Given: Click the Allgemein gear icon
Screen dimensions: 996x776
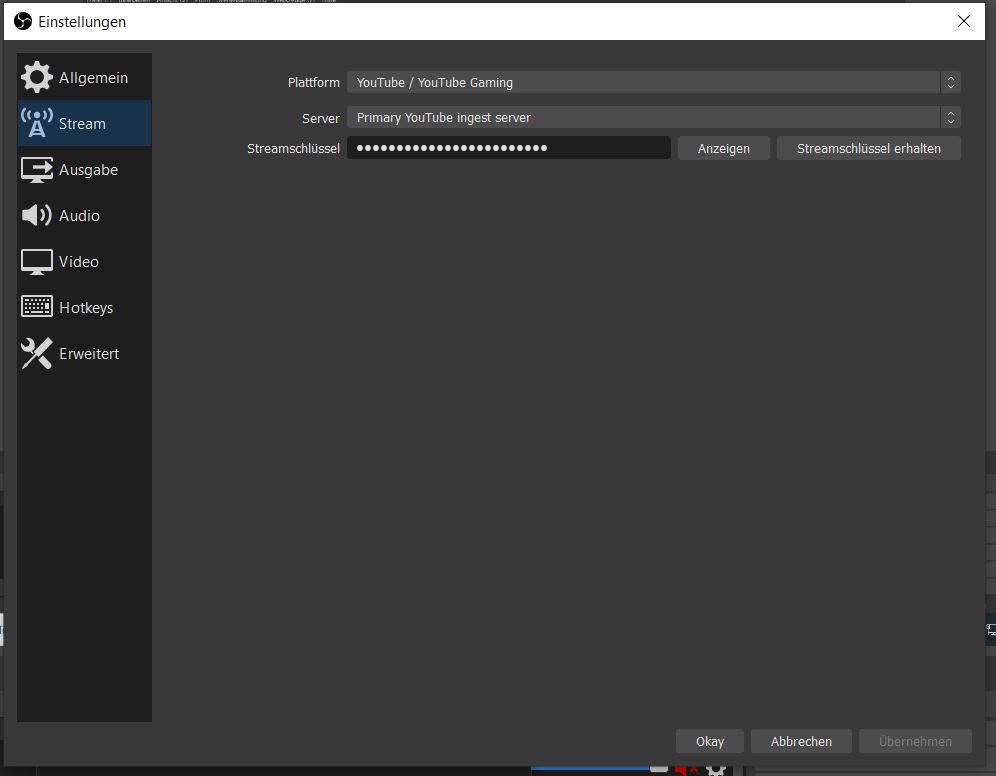Looking at the screenshot, I should click(37, 78).
